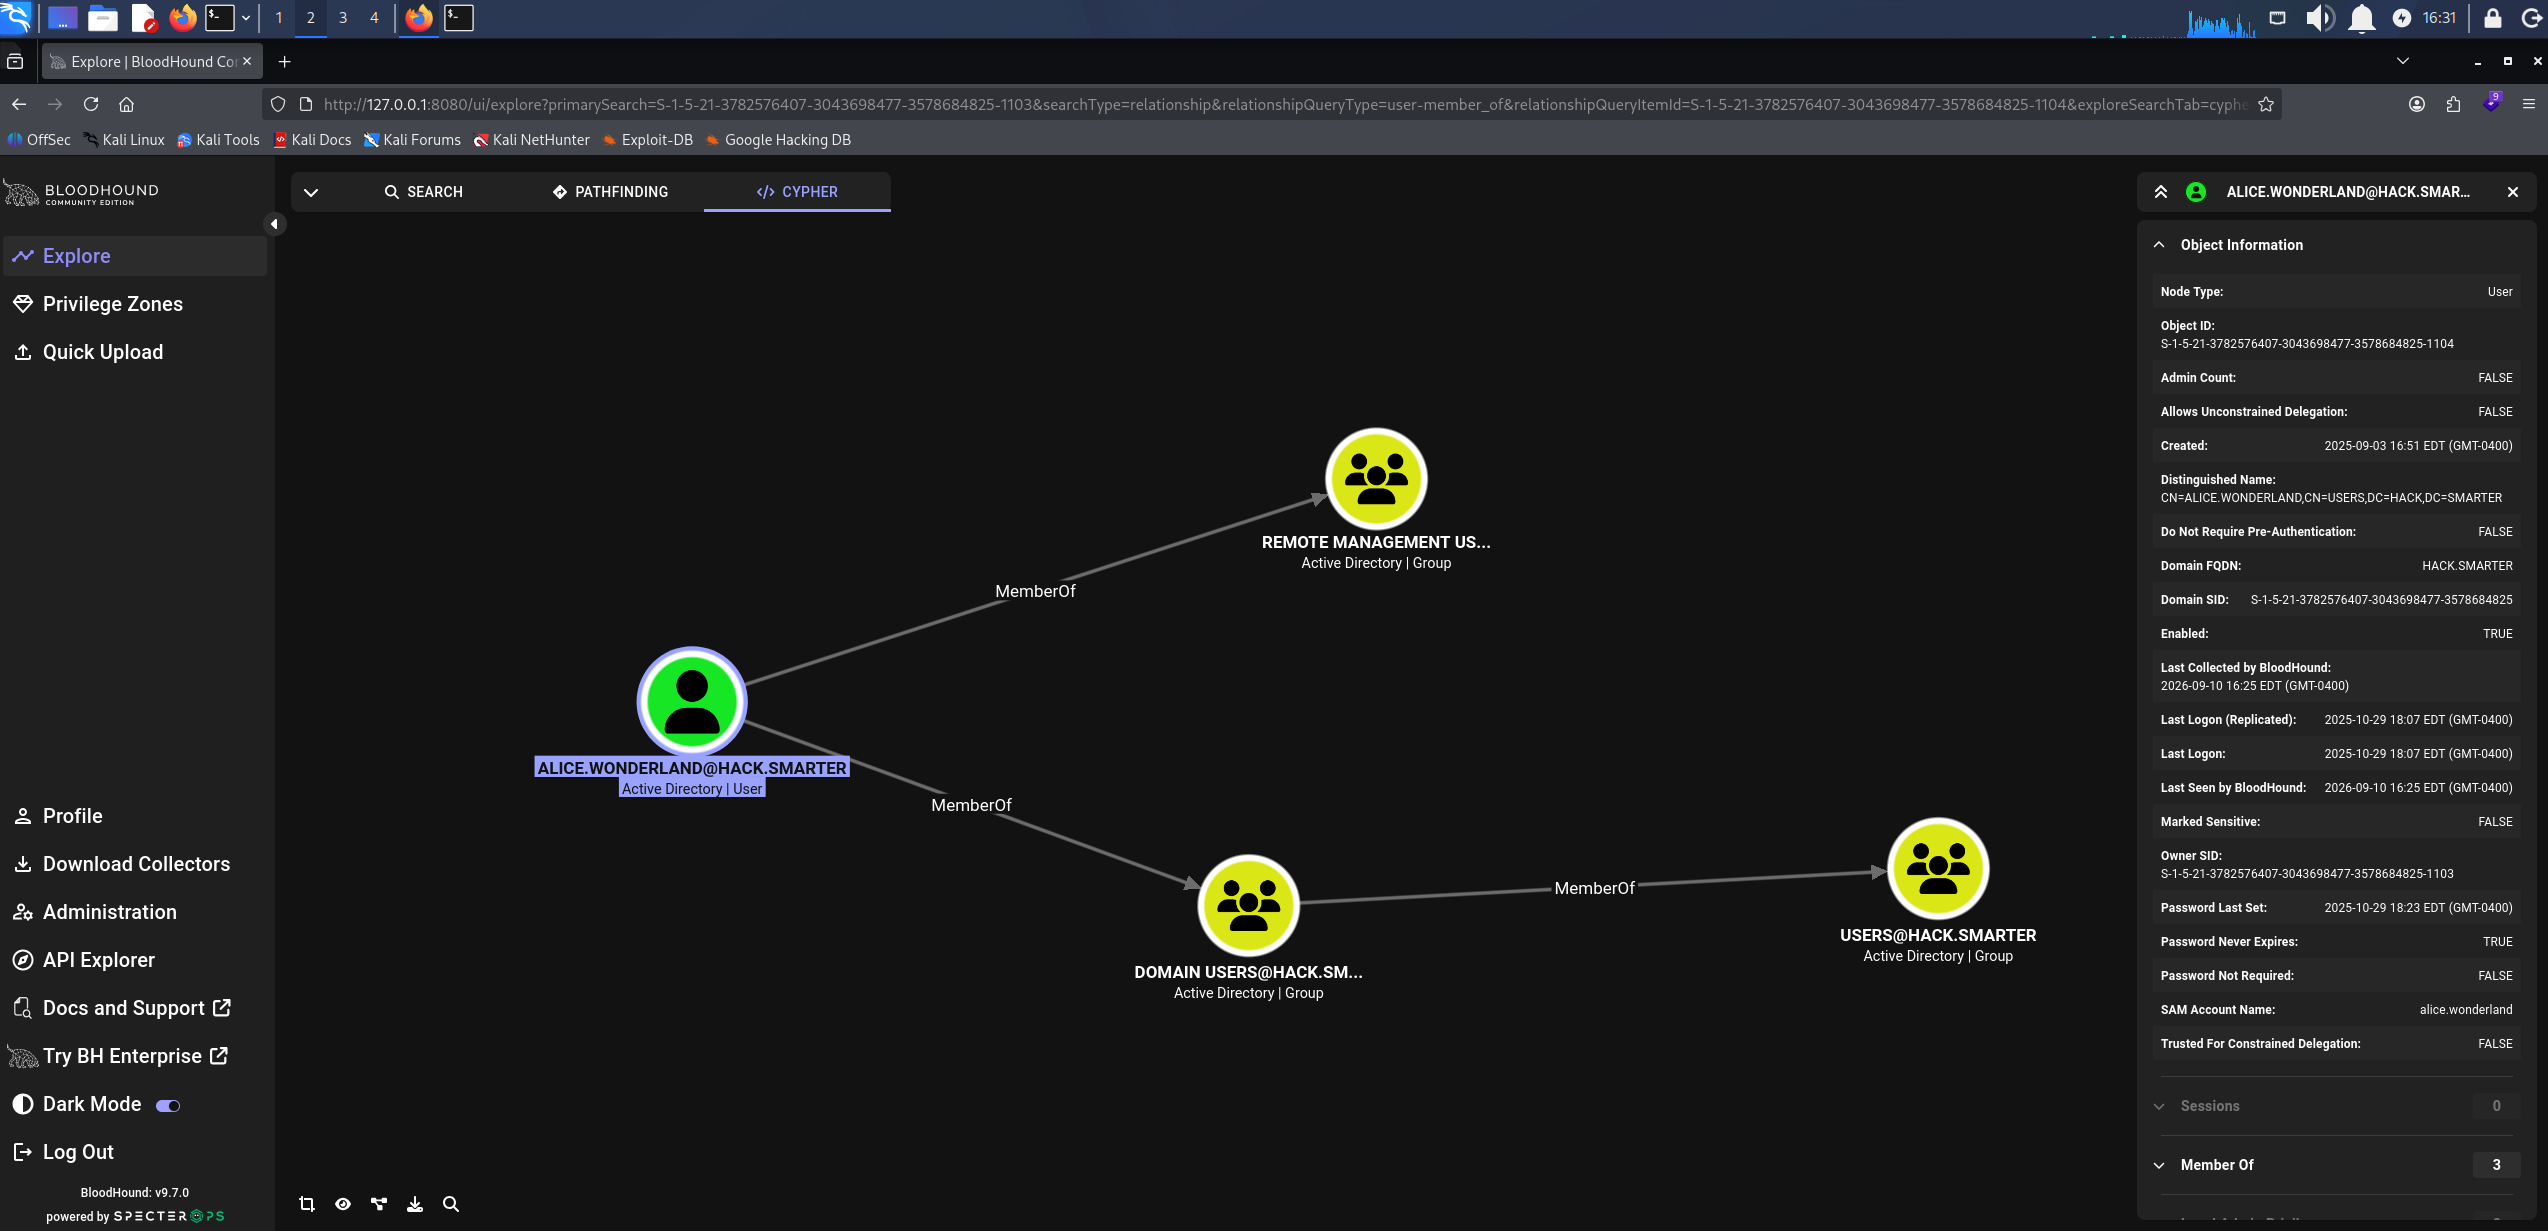Click the export graph download icon

(x=415, y=1204)
